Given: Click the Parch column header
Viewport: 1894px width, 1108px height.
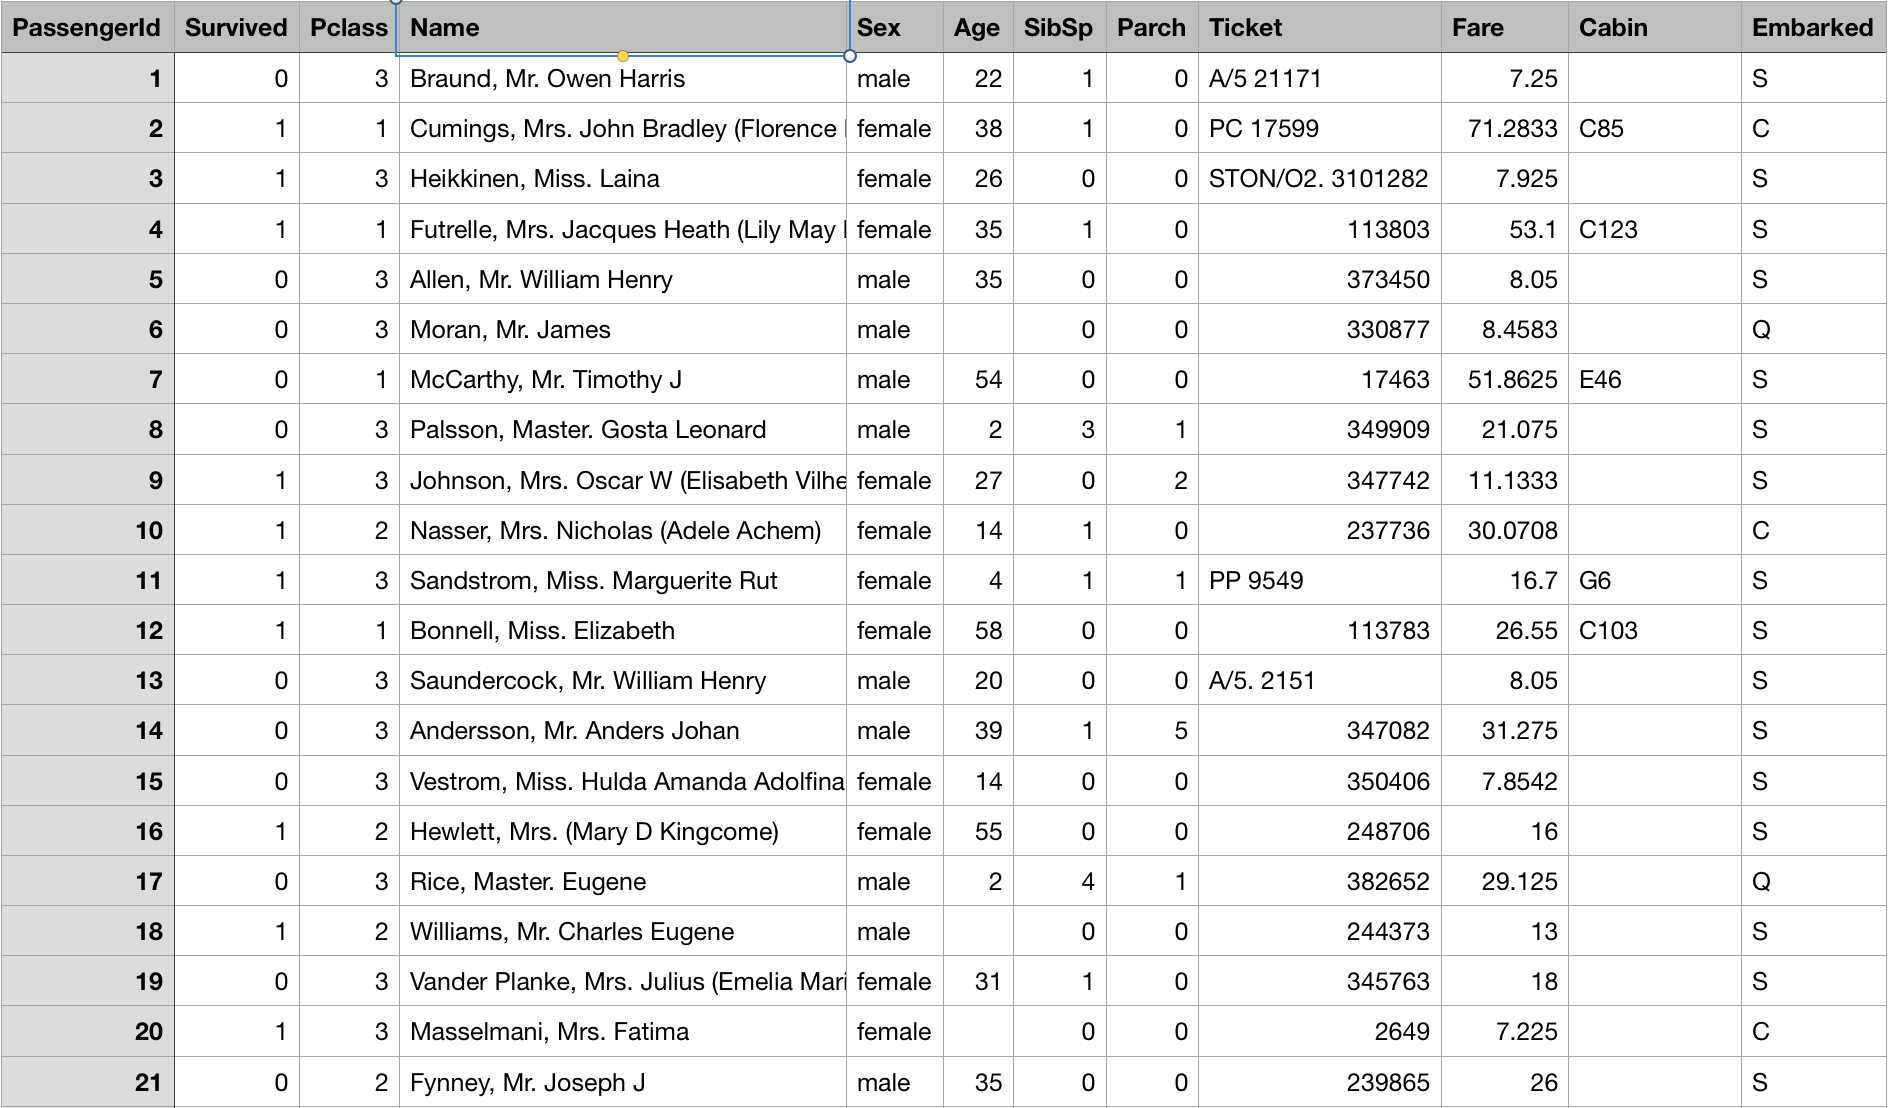Looking at the screenshot, I should [x=1152, y=27].
